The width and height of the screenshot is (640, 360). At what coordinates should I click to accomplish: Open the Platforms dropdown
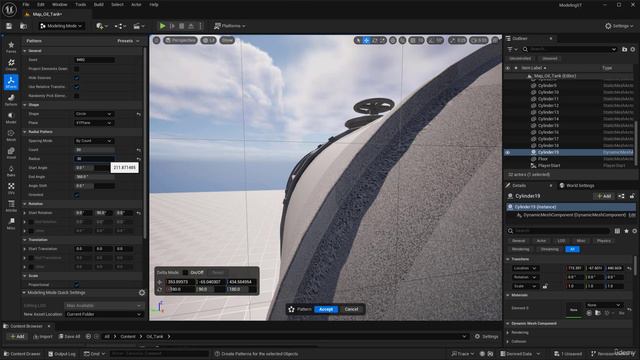point(230,26)
